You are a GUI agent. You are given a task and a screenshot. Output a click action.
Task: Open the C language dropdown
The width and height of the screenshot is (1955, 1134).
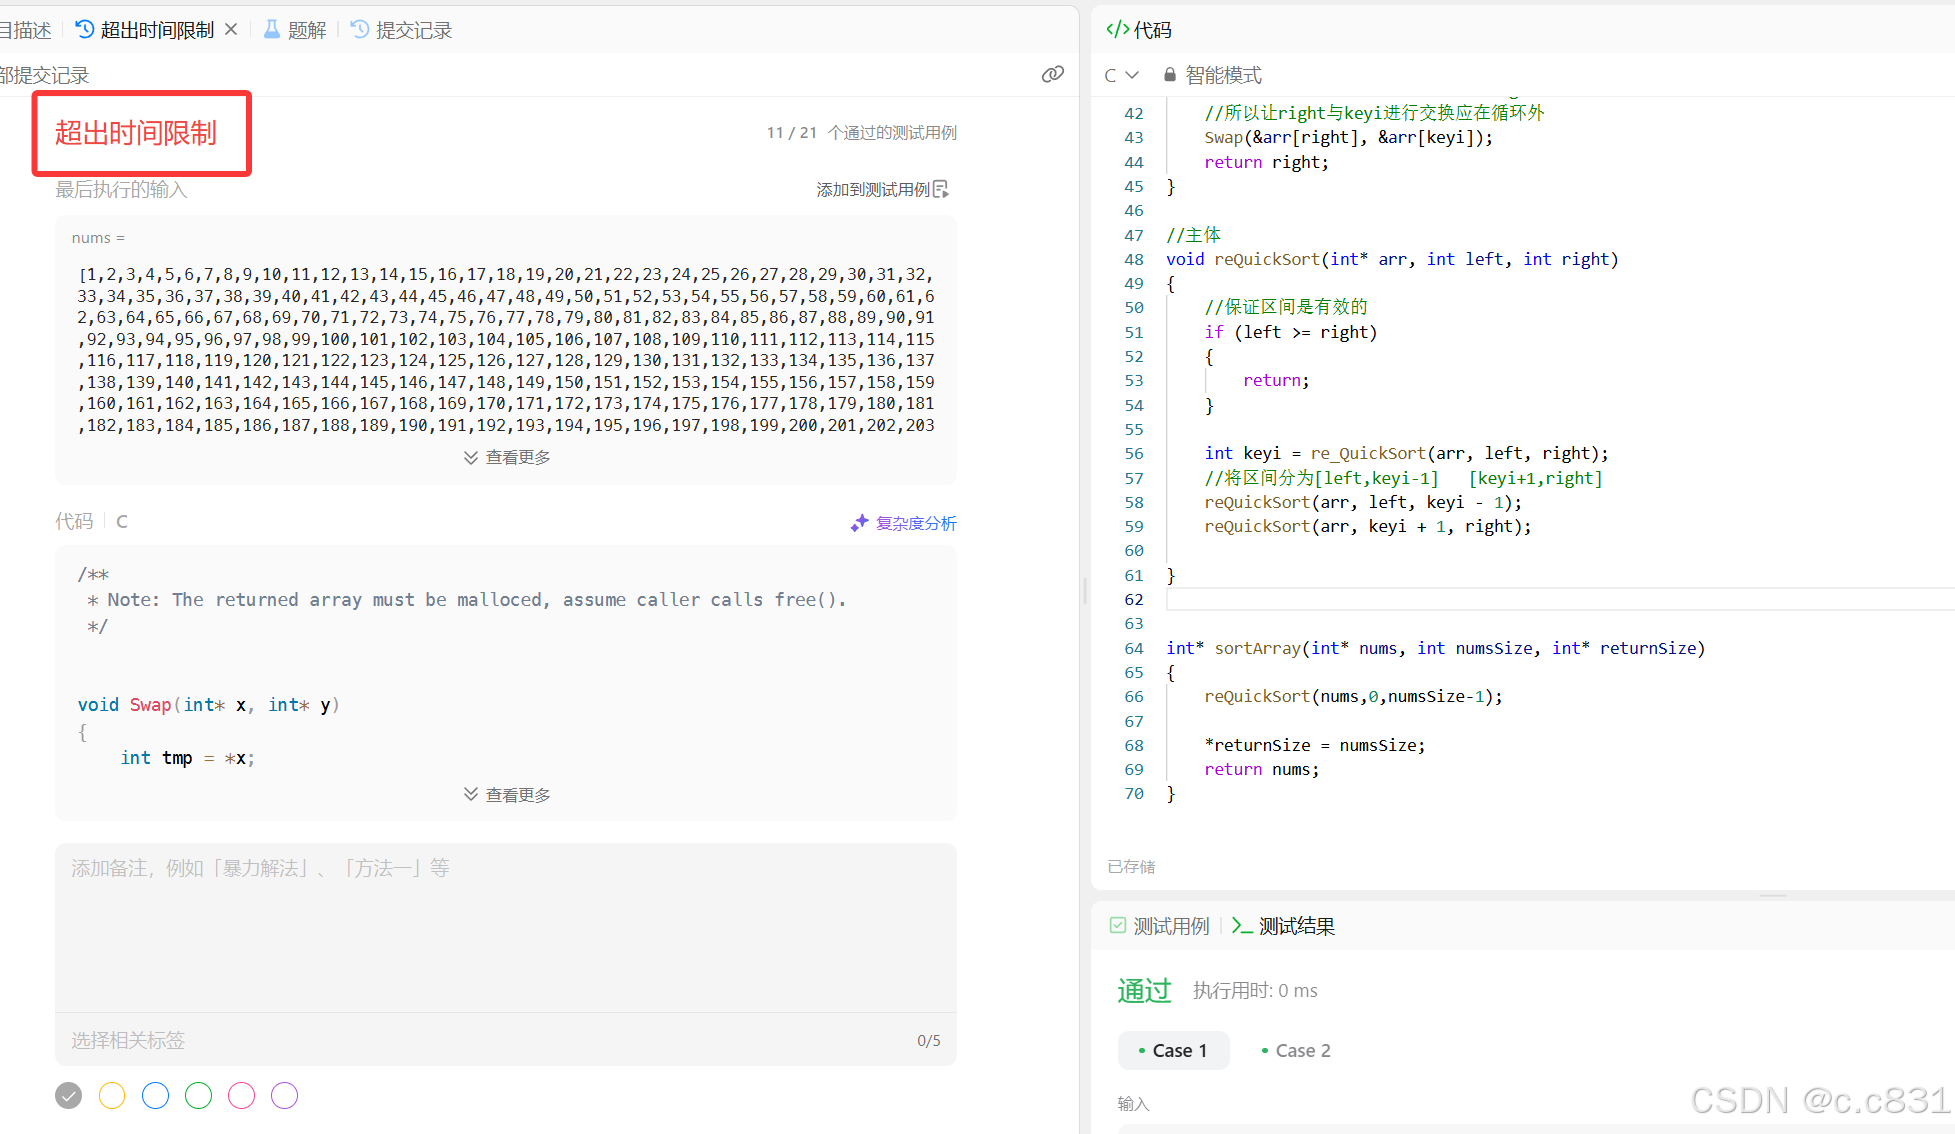(1121, 75)
